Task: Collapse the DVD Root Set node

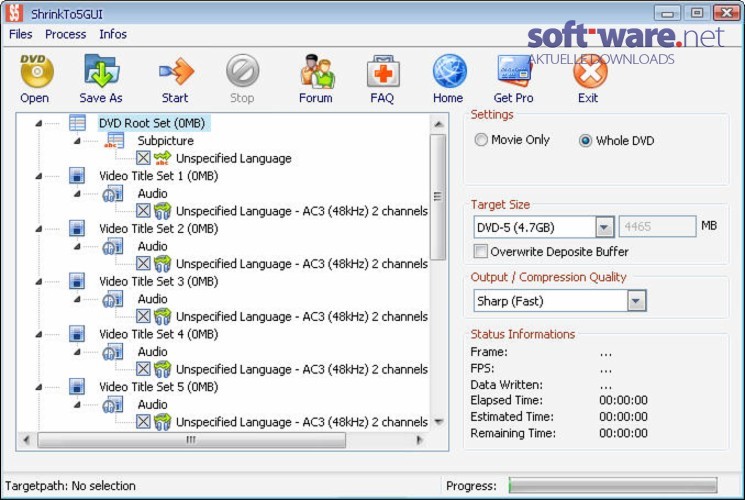Action: [39, 124]
